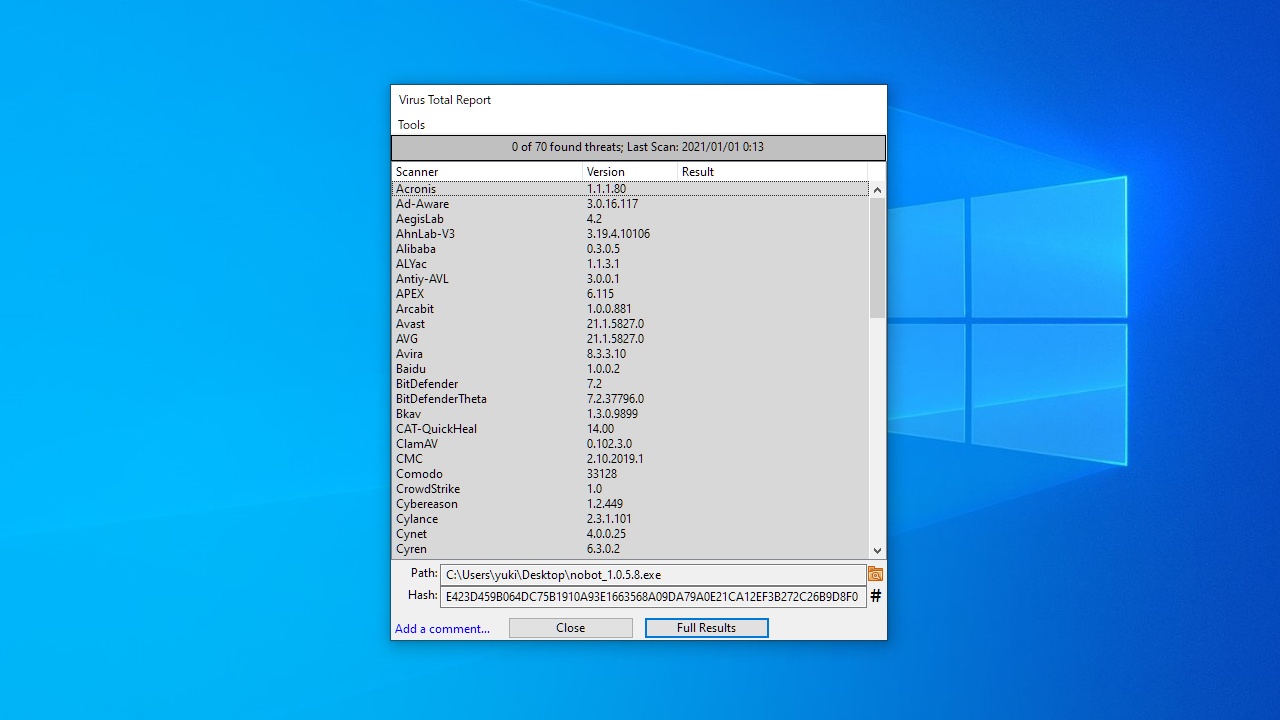1280x720 pixels.
Task: Click the Virus Total Report title
Action: (x=445, y=100)
